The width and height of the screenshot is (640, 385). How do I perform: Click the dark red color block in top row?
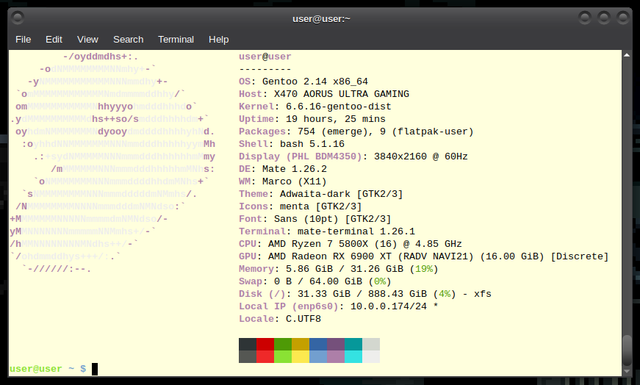tap(265, 344)
